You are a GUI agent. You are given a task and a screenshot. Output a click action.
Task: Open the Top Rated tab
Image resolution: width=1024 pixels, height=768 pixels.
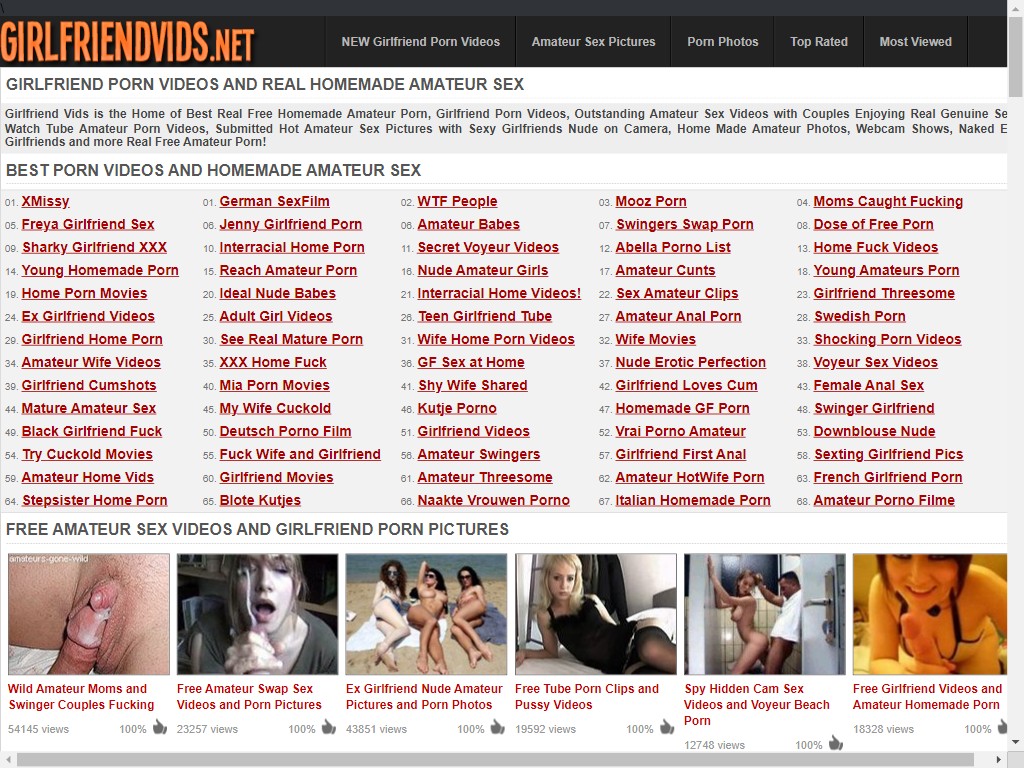(x=818, y=42)
